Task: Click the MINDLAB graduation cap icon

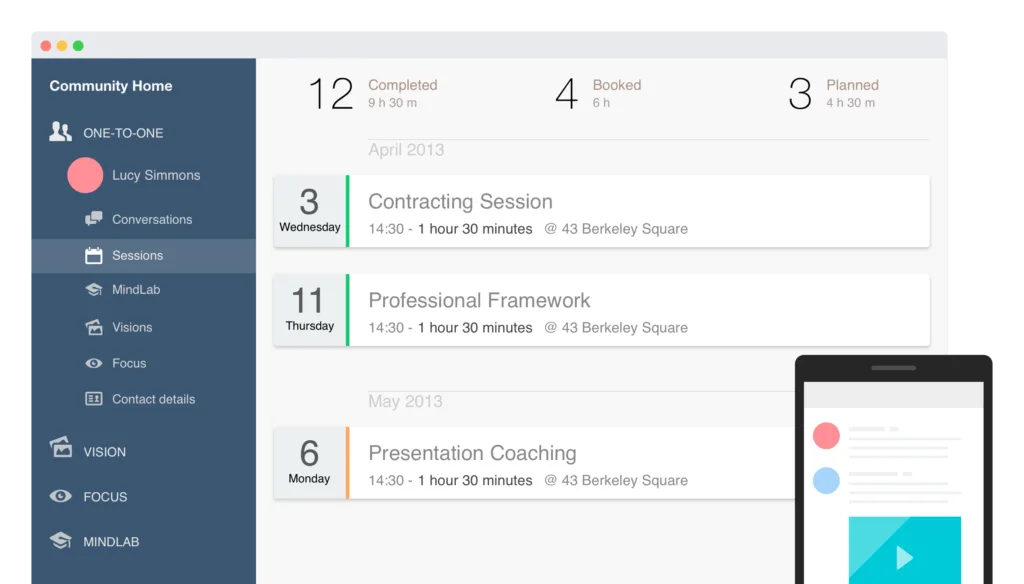Action: (61, 541)
